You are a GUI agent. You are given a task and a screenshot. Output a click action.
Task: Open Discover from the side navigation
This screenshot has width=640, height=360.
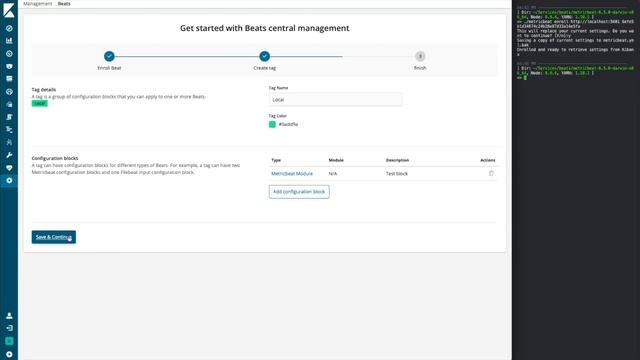coord(9,28)
